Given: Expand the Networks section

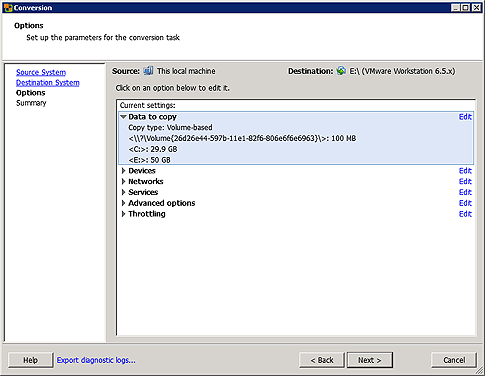Looking at the screenshot, I should (123, 181).
